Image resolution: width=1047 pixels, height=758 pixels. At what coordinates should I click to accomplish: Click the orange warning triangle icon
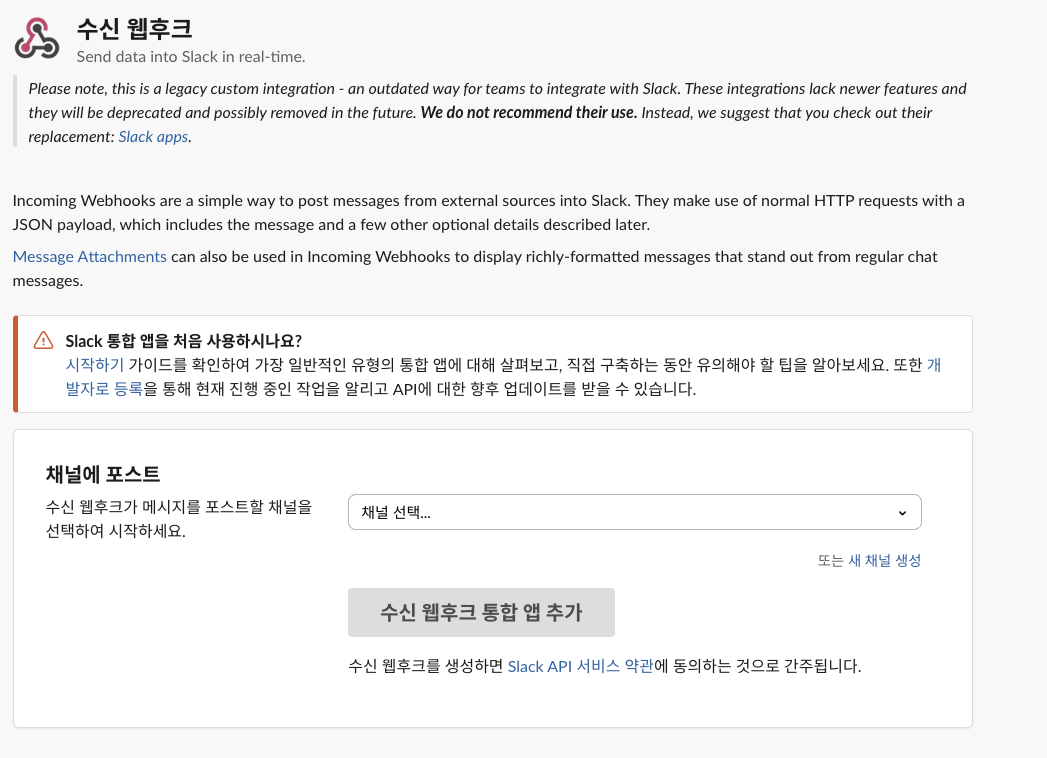pyautogui.click(x=43, y=341)
